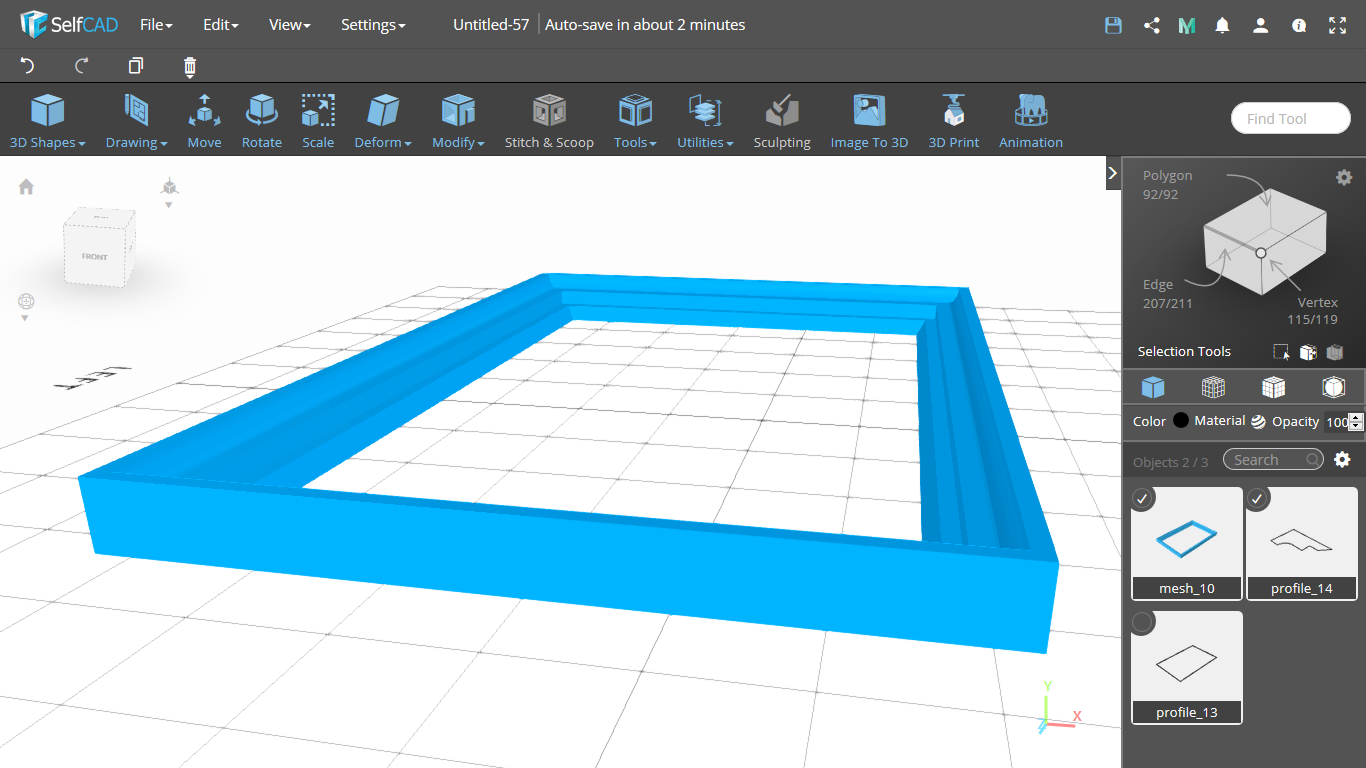The height and width of the screenshot is (768, 1366).
Task: Click the share icon
Action: 1151,25
